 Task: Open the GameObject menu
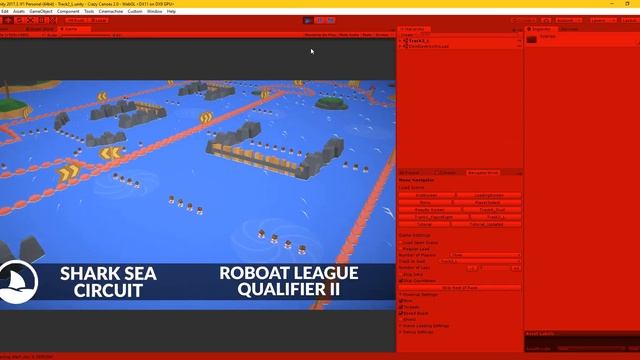[x=41, y=11]
